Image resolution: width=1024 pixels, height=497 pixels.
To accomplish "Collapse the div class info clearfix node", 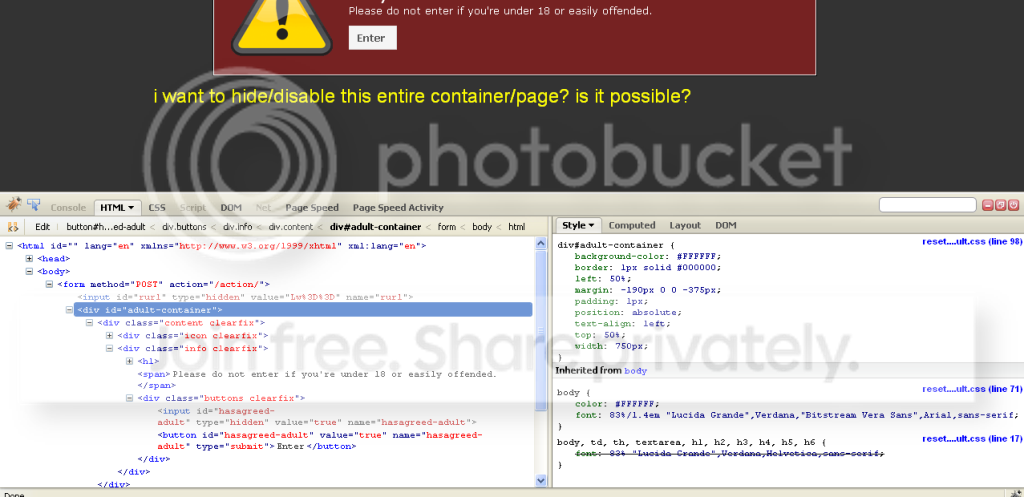I will [110, 348].
